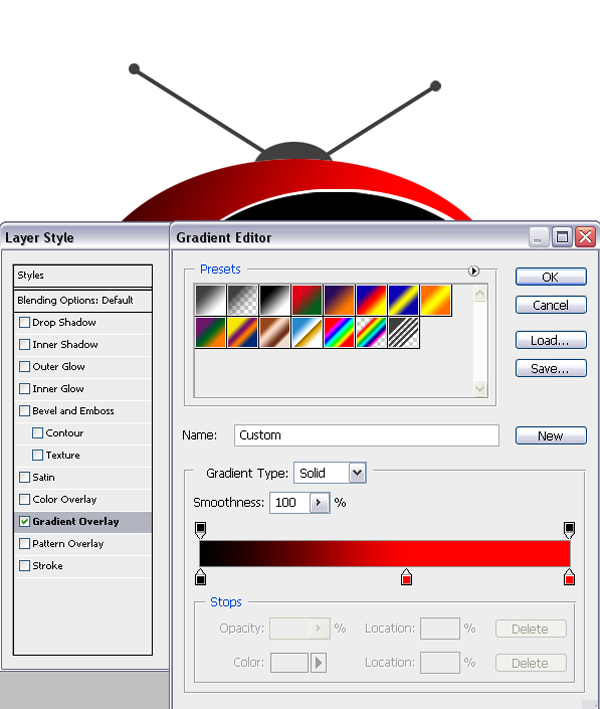600x709 pixels.
Task: Enable the Drop Shadow checkbox
Action: [24, 322]
